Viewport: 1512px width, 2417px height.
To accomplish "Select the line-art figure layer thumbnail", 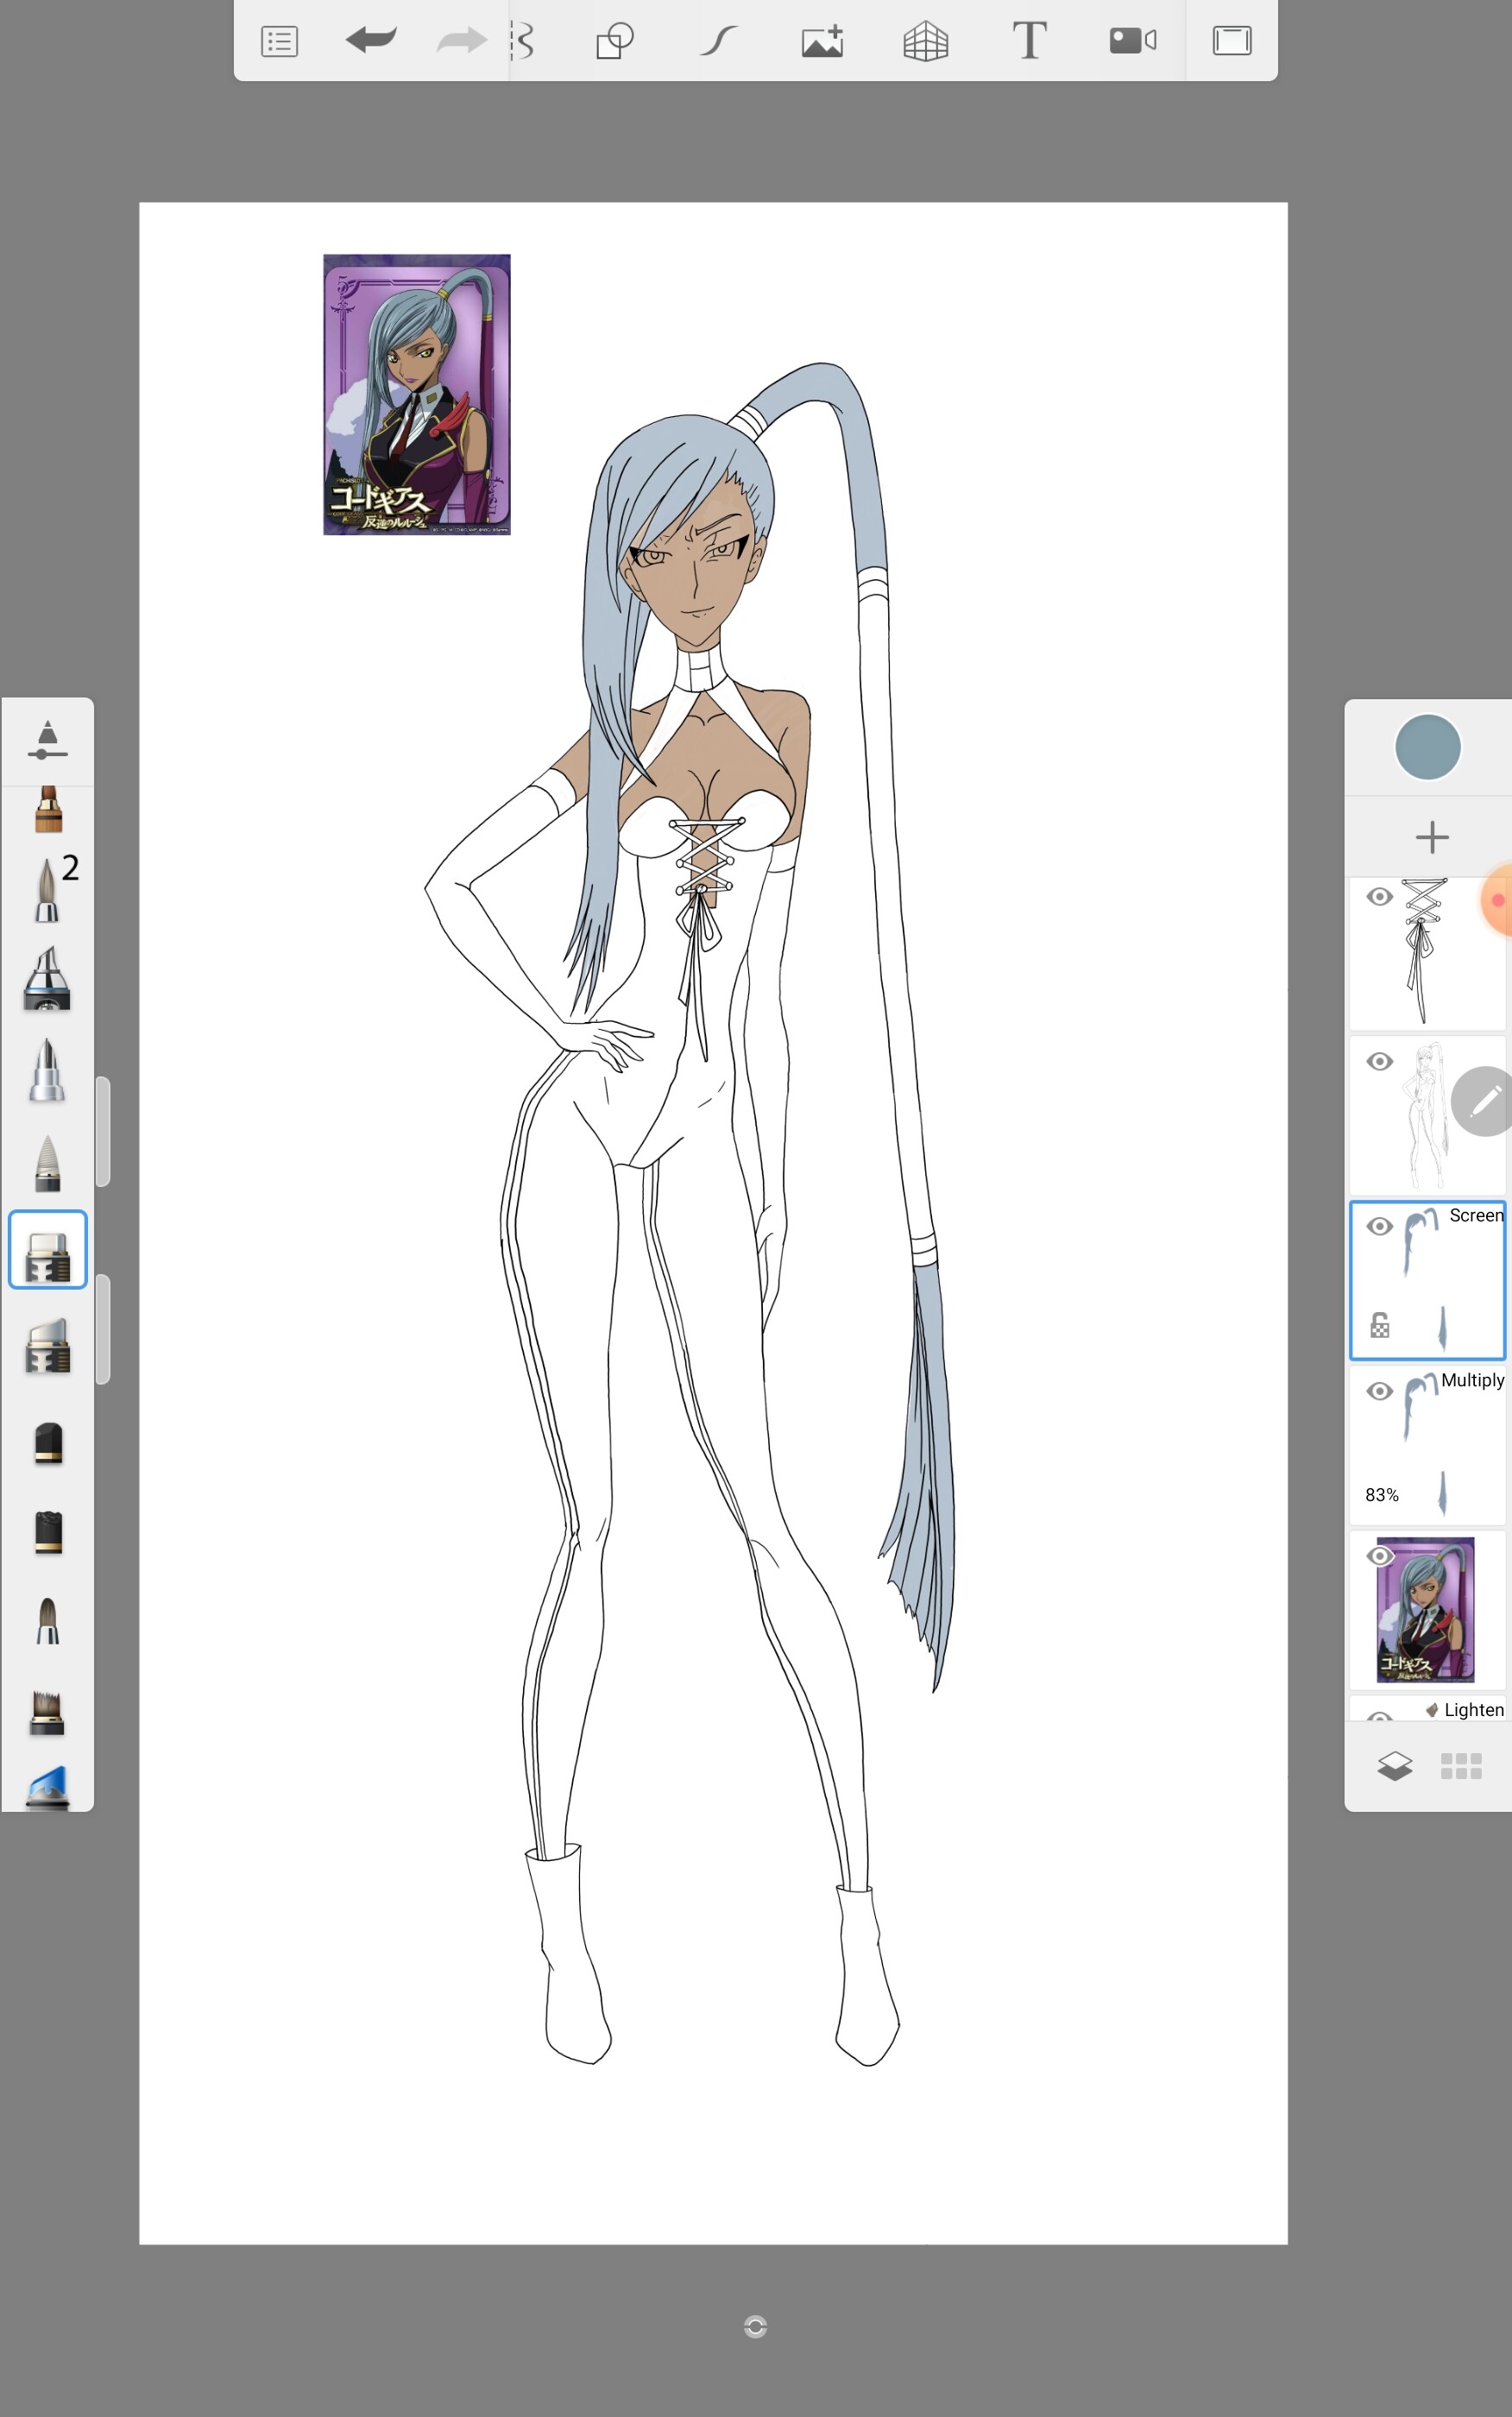I will click(1426, 1116).
